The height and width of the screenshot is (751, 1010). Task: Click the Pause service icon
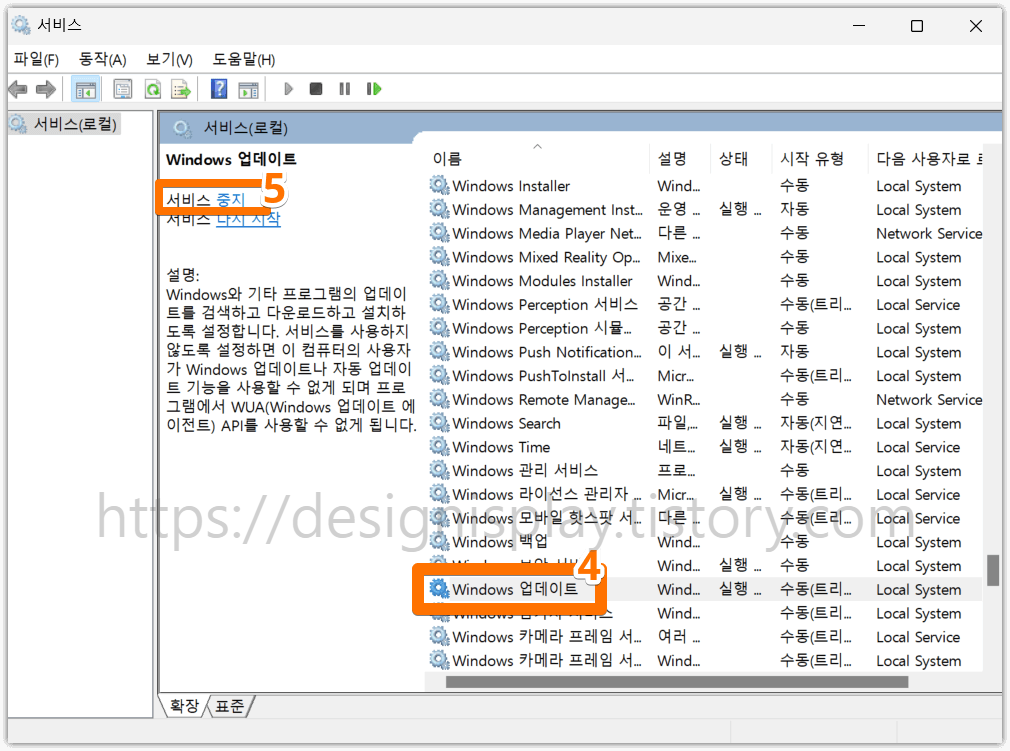pos(345,89)
